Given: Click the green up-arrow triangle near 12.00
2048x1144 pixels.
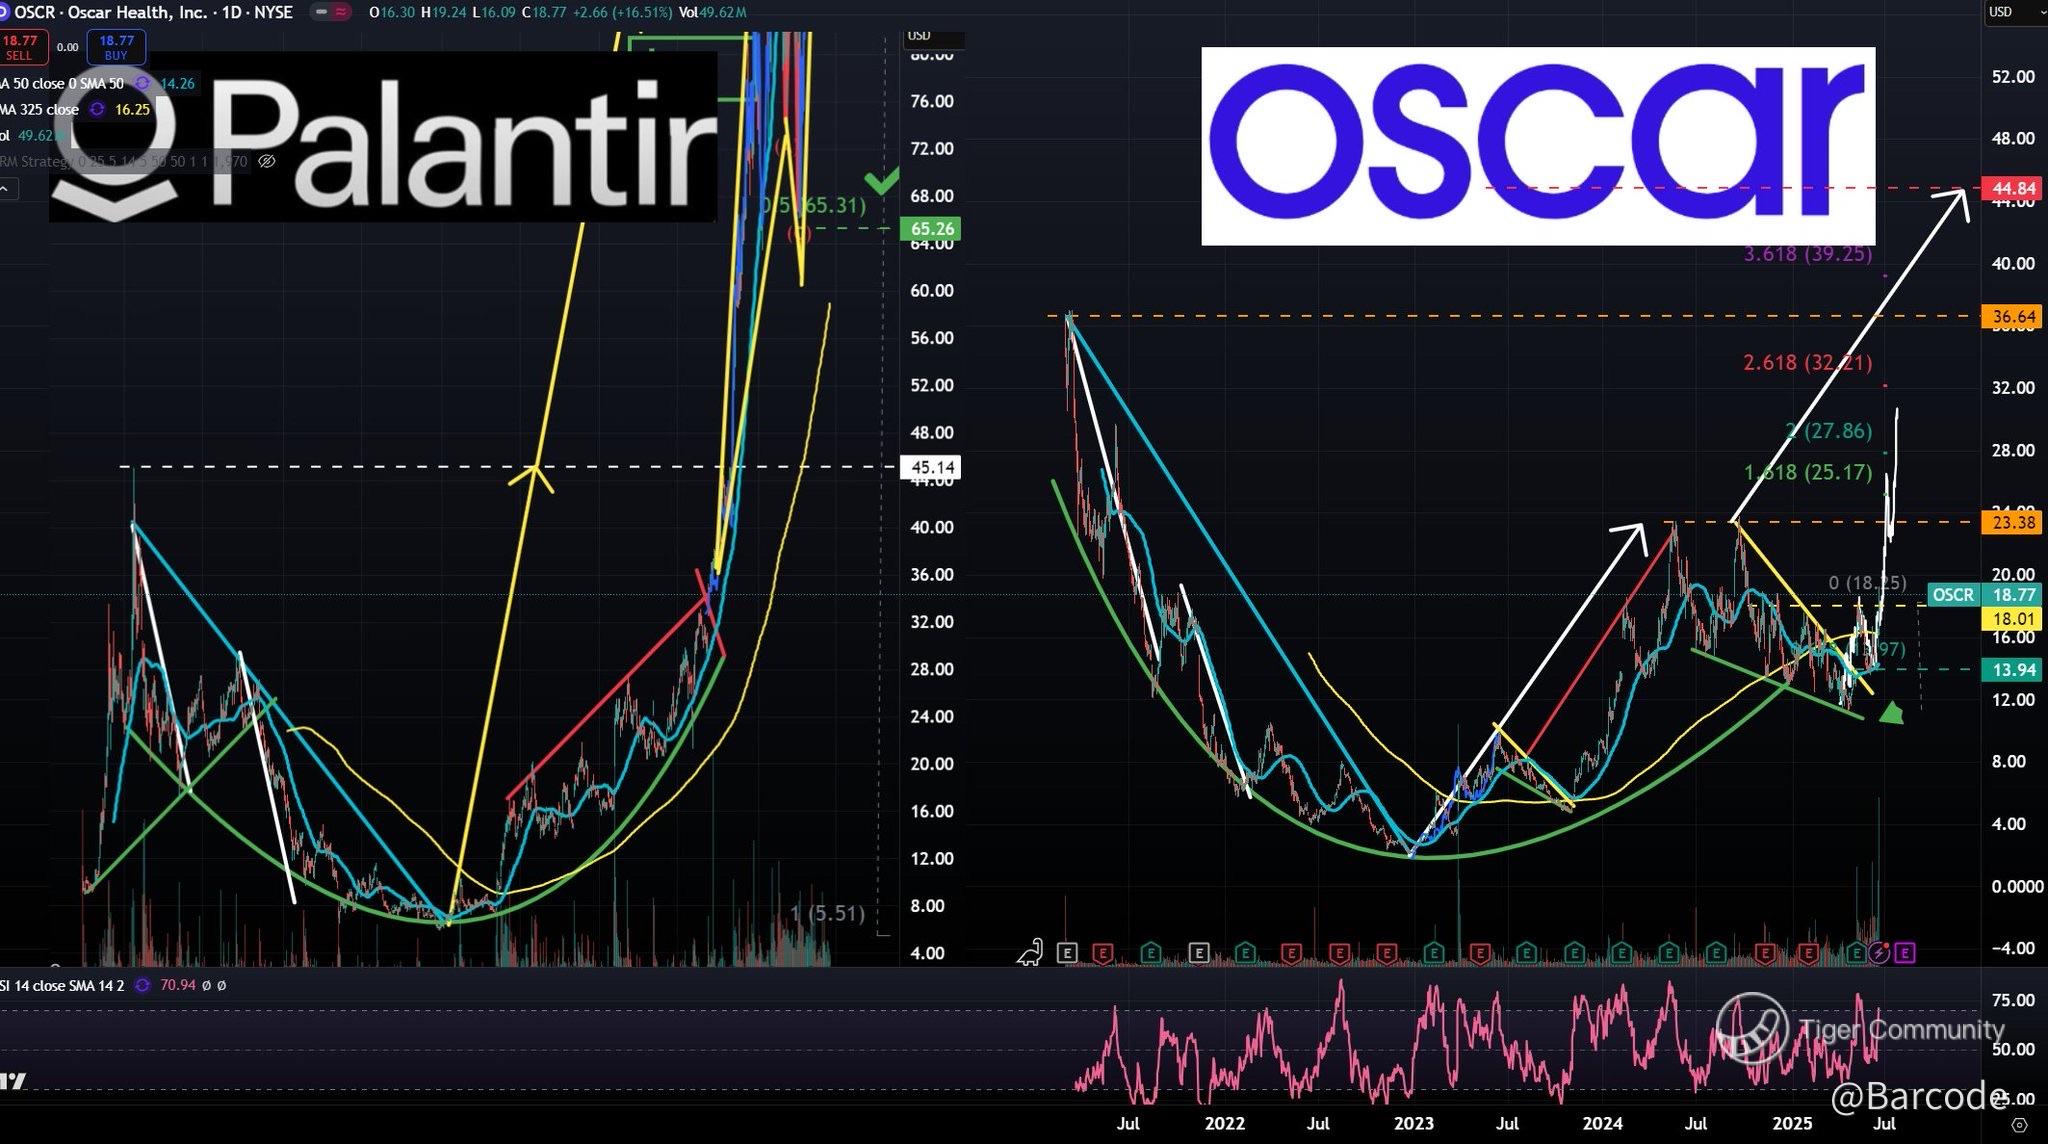Looking at the screenshot, I should point(1892,713).
